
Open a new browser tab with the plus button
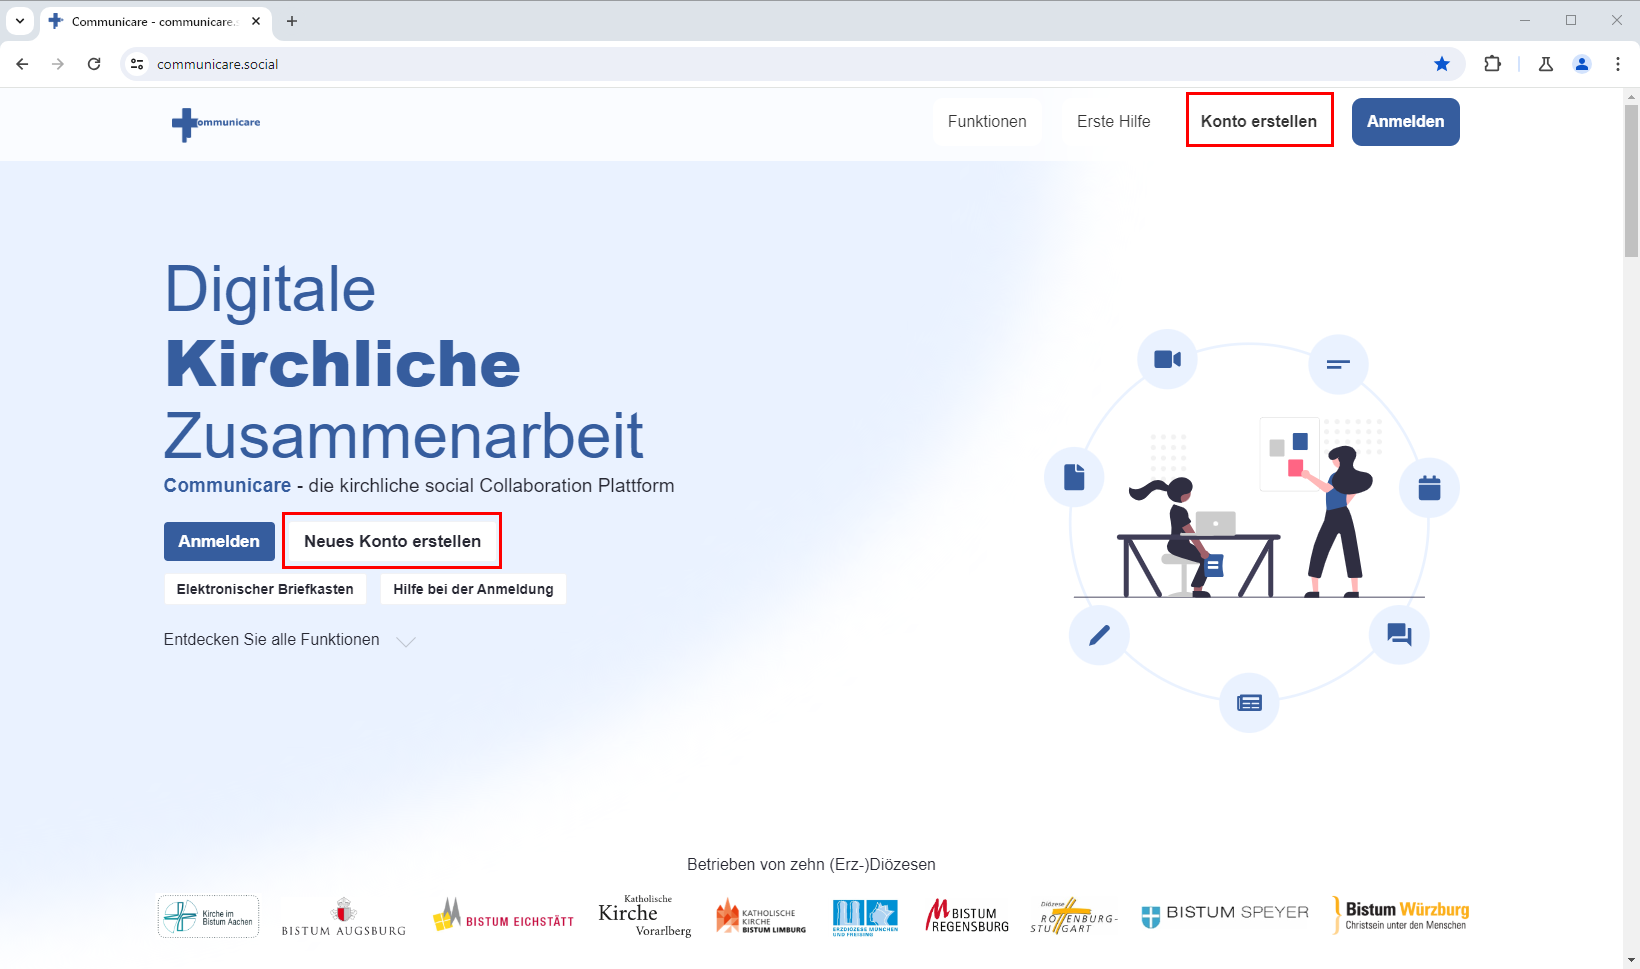coord(292,21)
